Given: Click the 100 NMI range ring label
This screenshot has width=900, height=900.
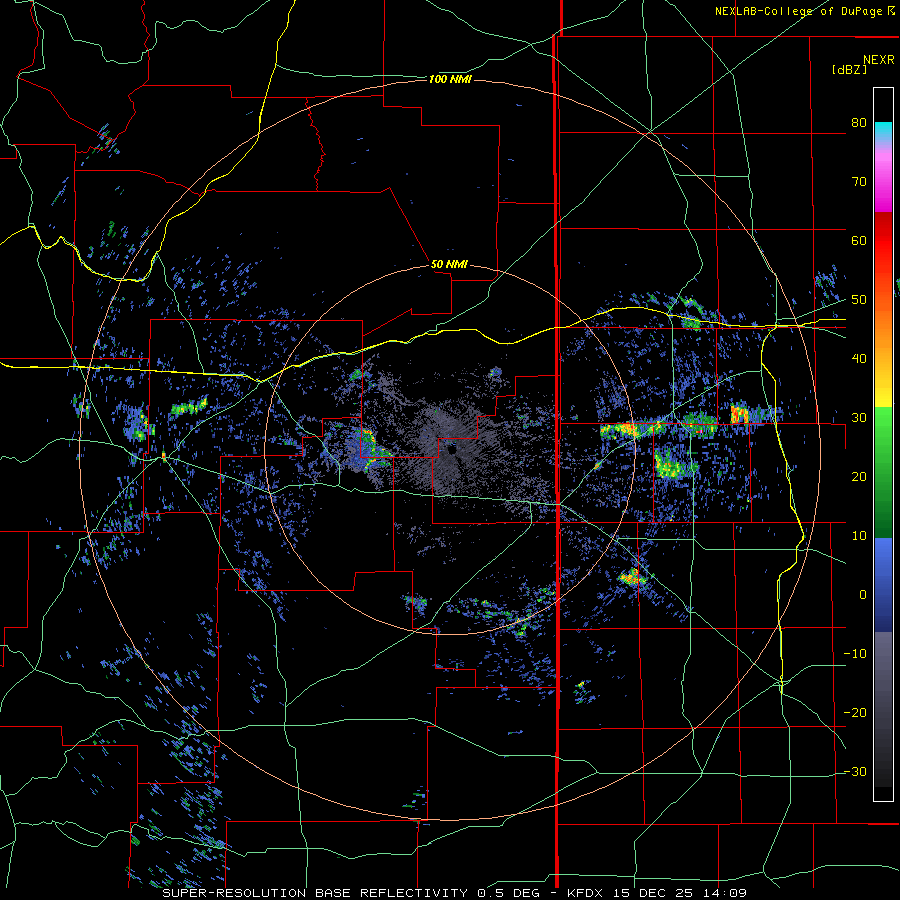Looking at the screenshot, I should coord(450,79).
